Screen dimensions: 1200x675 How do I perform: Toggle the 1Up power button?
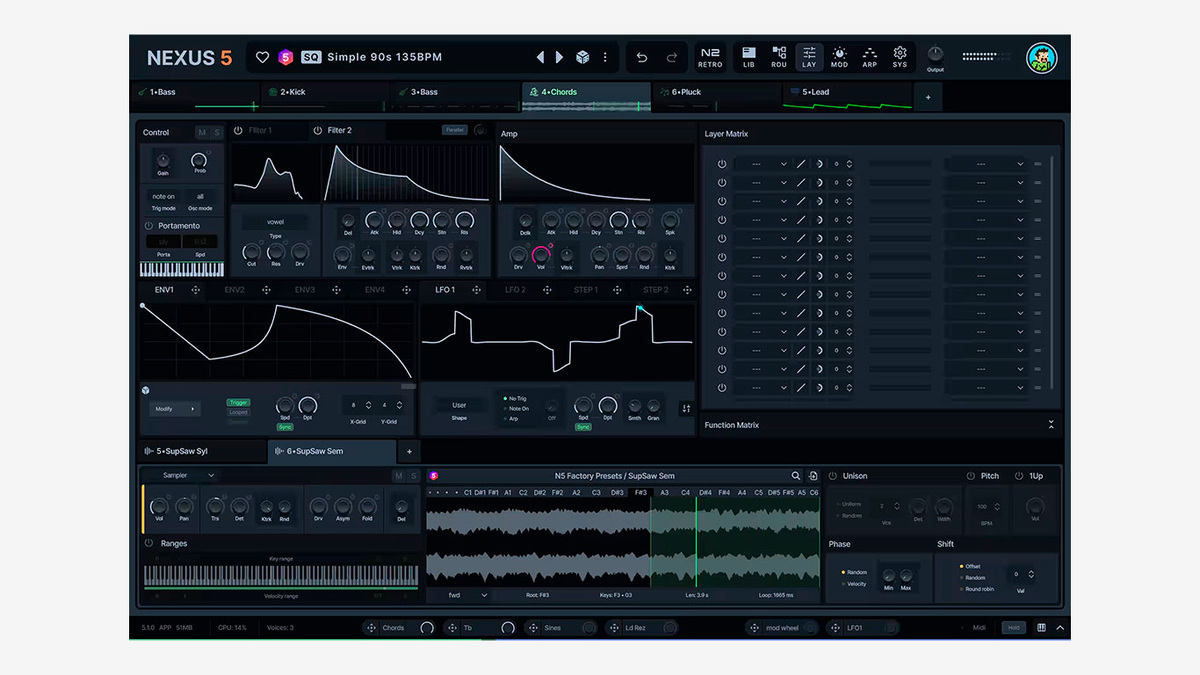1019,476
